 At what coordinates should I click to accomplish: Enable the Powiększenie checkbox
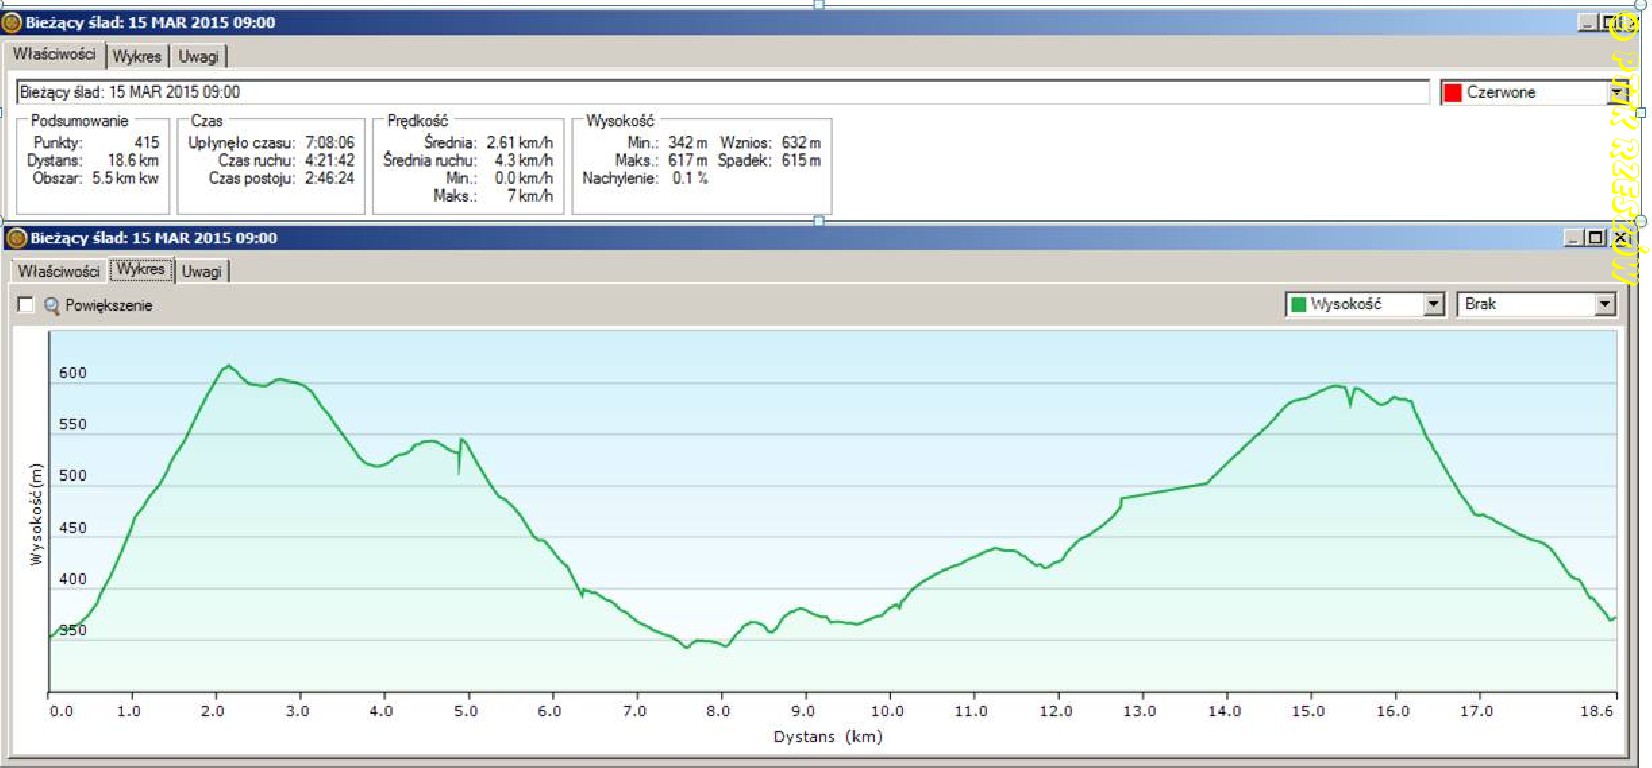pos(26,305)
